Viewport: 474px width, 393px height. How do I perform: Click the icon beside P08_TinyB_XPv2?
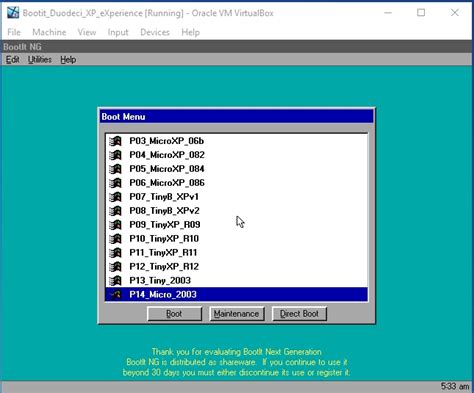(115, 211)
